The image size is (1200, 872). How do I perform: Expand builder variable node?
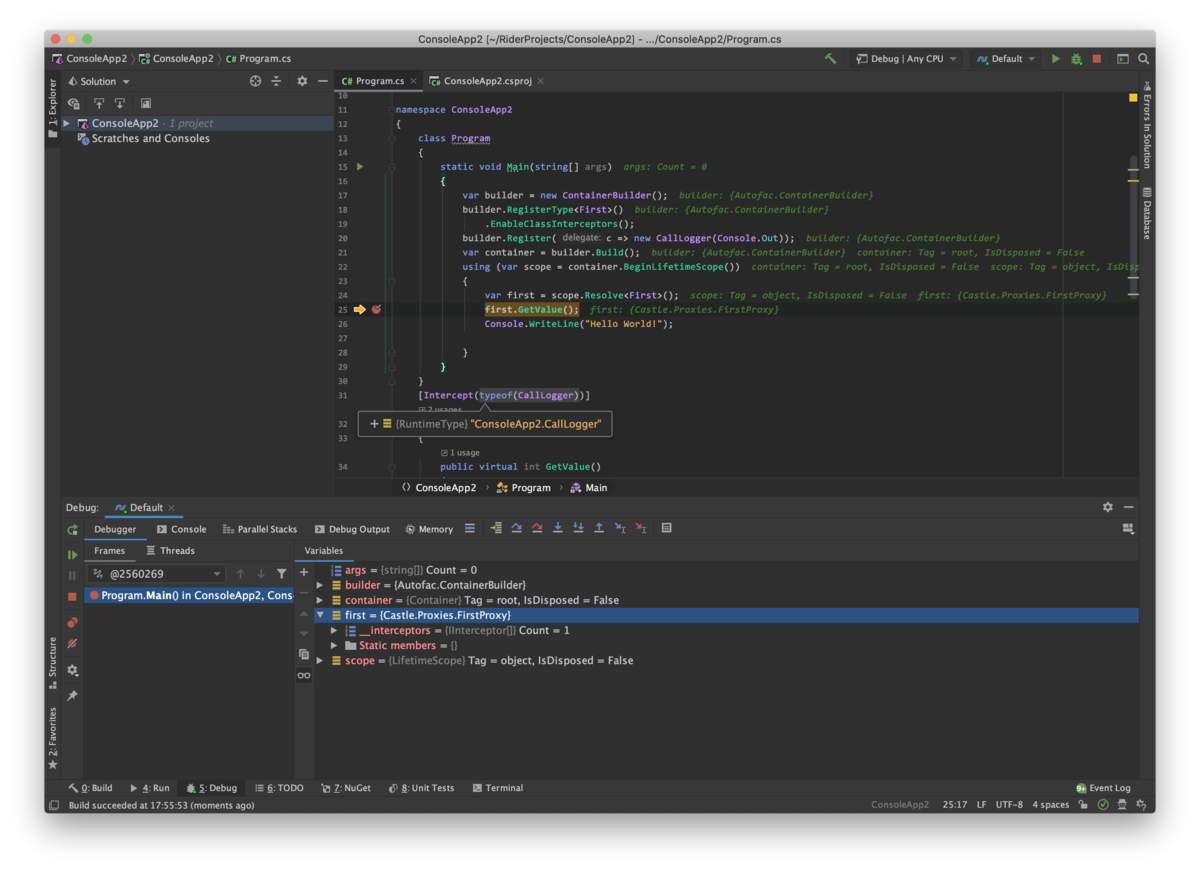click(320, 585)
